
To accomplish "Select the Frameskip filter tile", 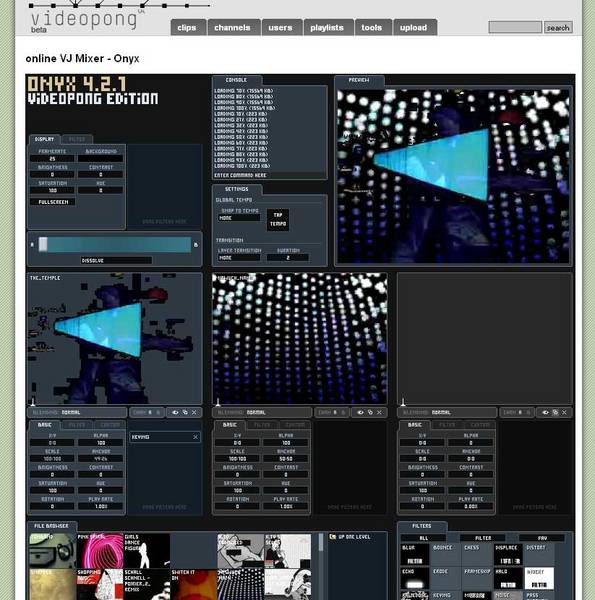I will [477, 579].
